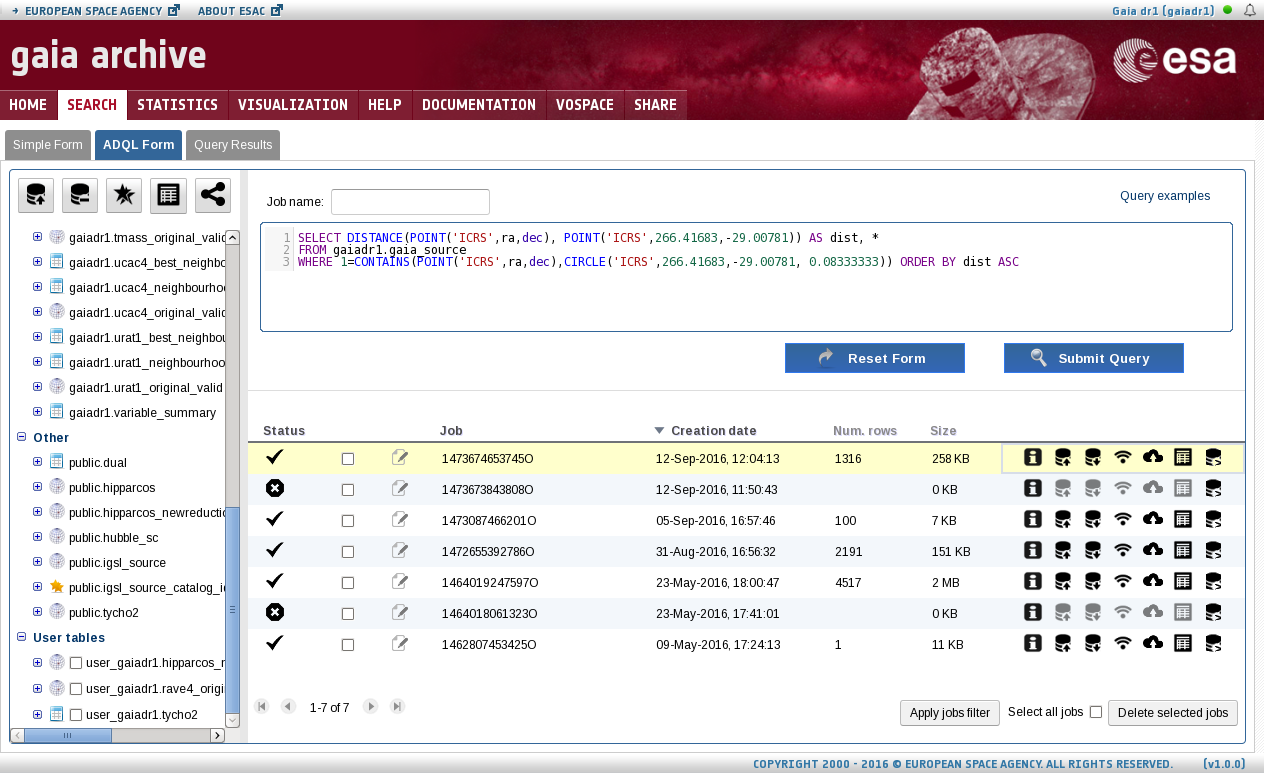The height and width of the screenshot is (773, 1264).
Task: Edit name icon for job 1473087466201O
Action: tap(400, 519)
